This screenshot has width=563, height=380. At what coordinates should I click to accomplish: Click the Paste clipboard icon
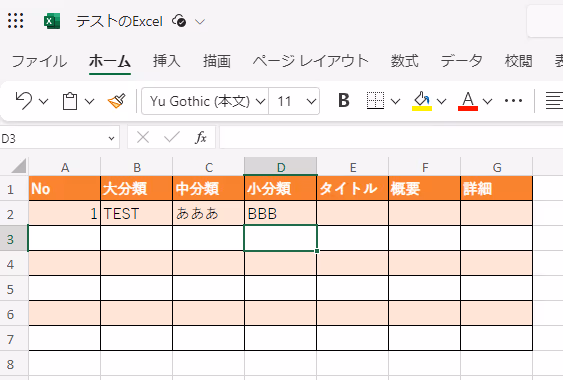(70, 101)
